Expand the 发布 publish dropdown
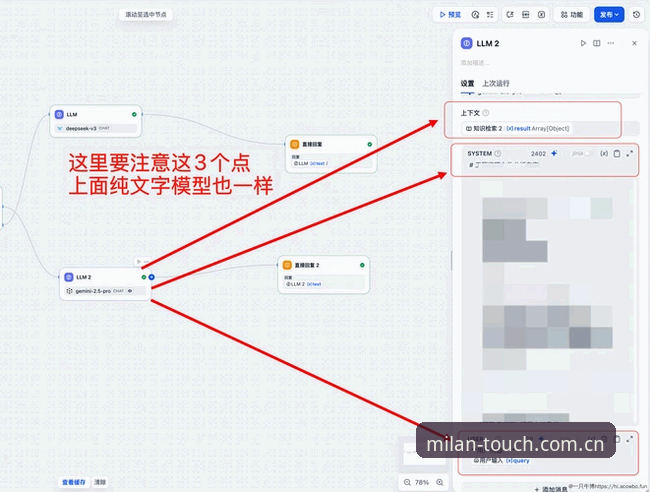Viewport: 650px width, 492px height. point(609,15)
